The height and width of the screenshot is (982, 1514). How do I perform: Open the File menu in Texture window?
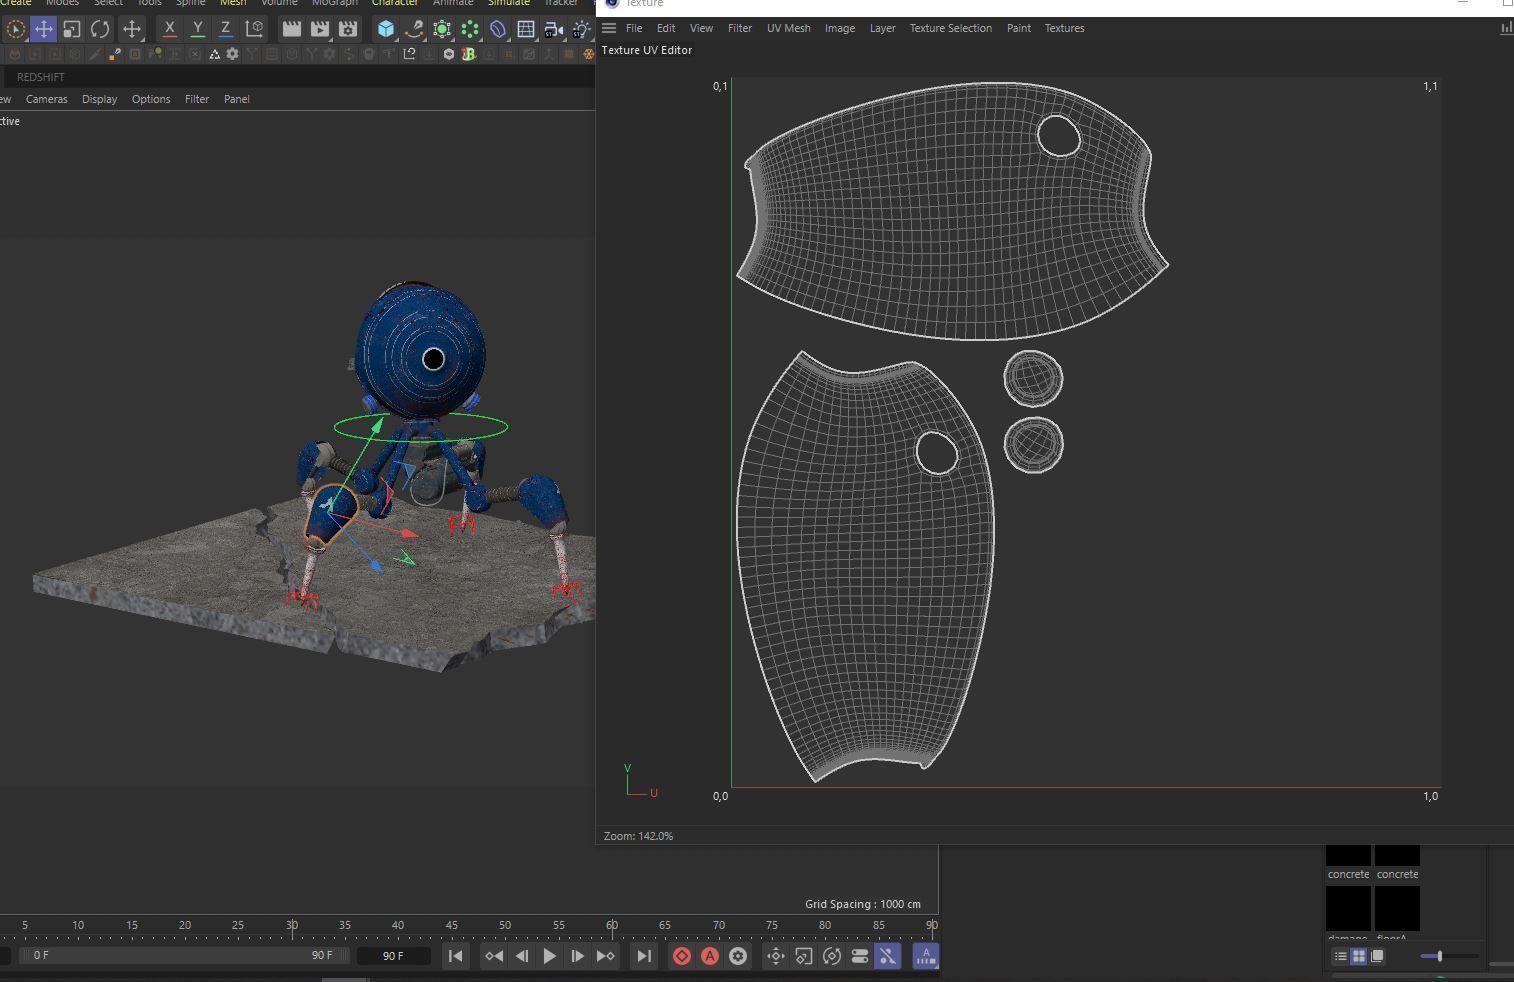pyautogui.click(x=634, y=28)
